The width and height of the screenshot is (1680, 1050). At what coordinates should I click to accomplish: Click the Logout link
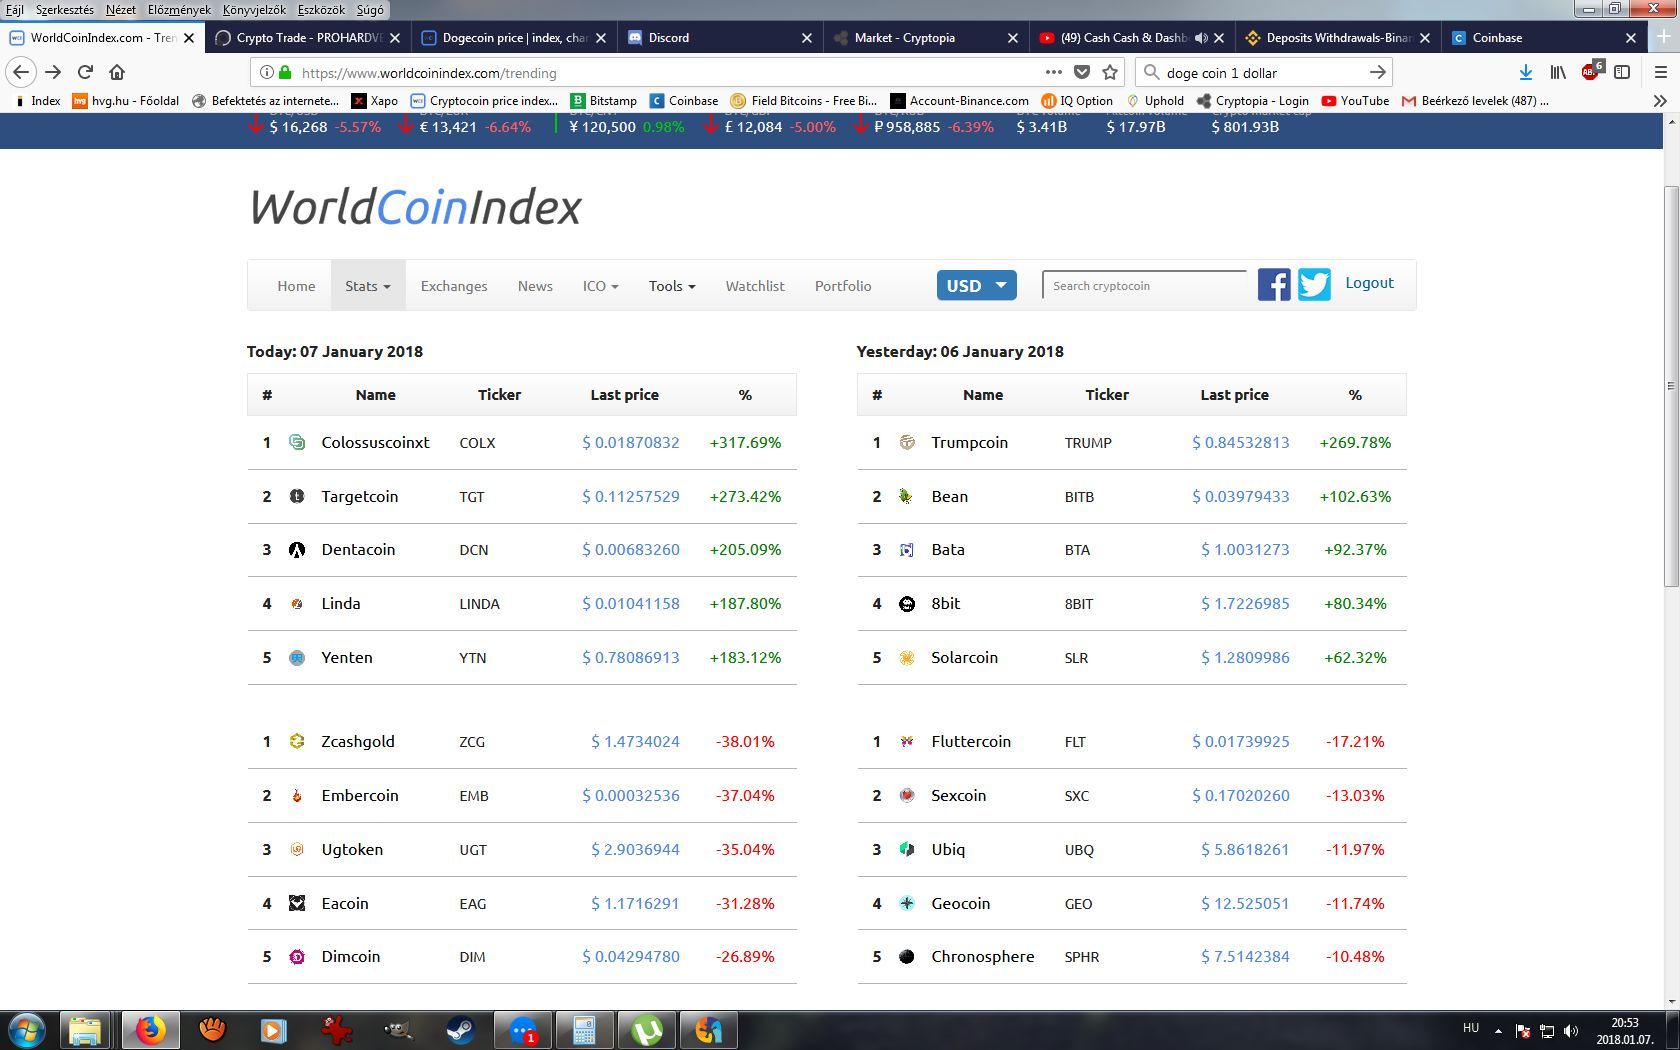1369,283
